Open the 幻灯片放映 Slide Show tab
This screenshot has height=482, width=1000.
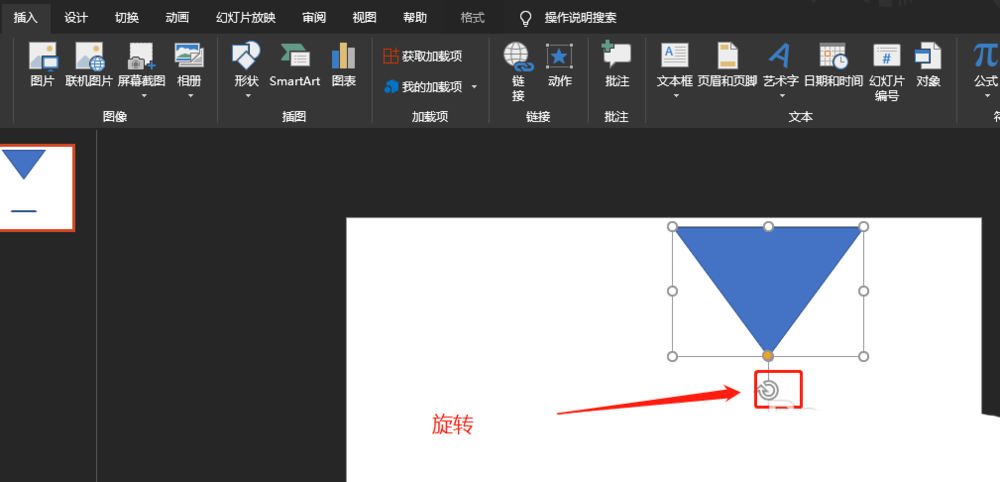(x=246, y=18)
